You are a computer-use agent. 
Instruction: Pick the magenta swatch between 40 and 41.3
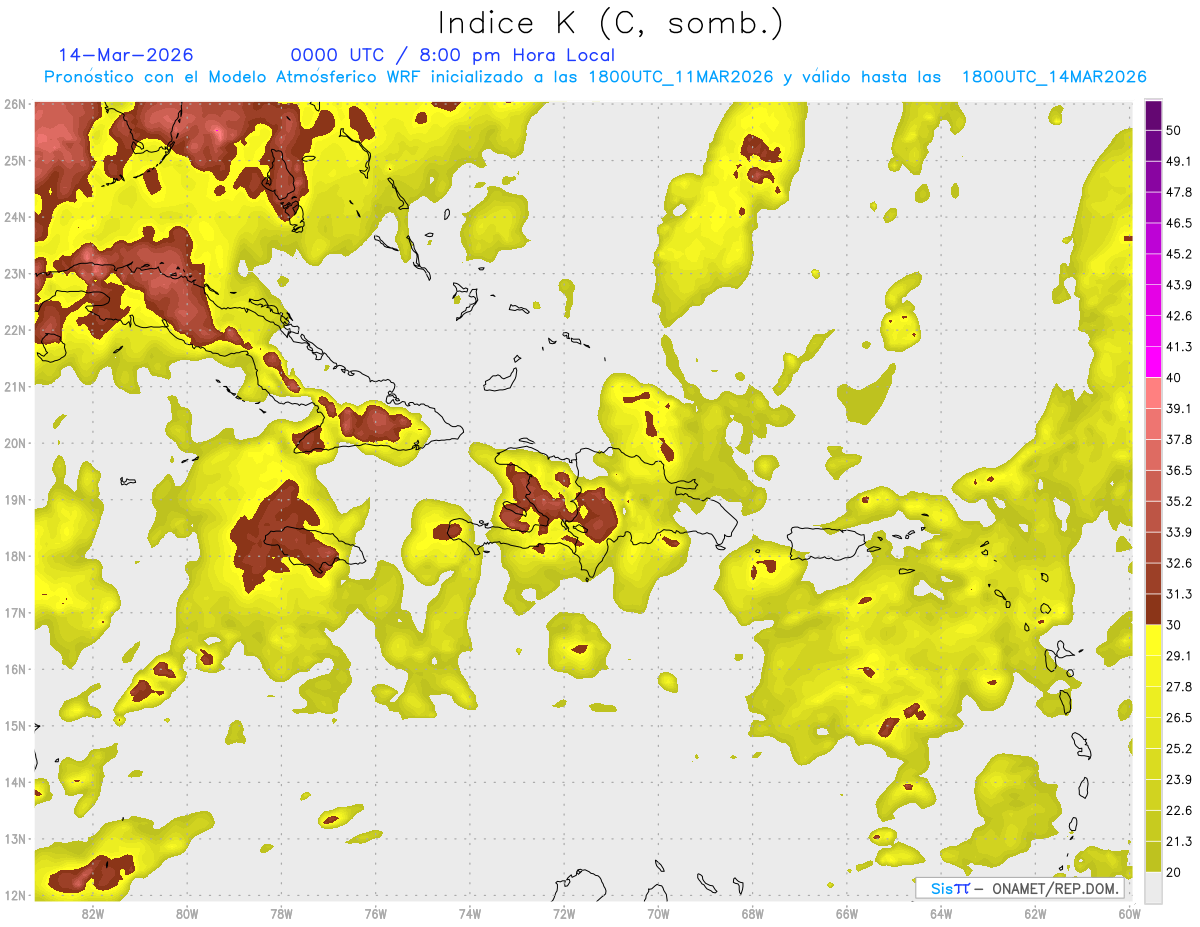coord(1152,362)
